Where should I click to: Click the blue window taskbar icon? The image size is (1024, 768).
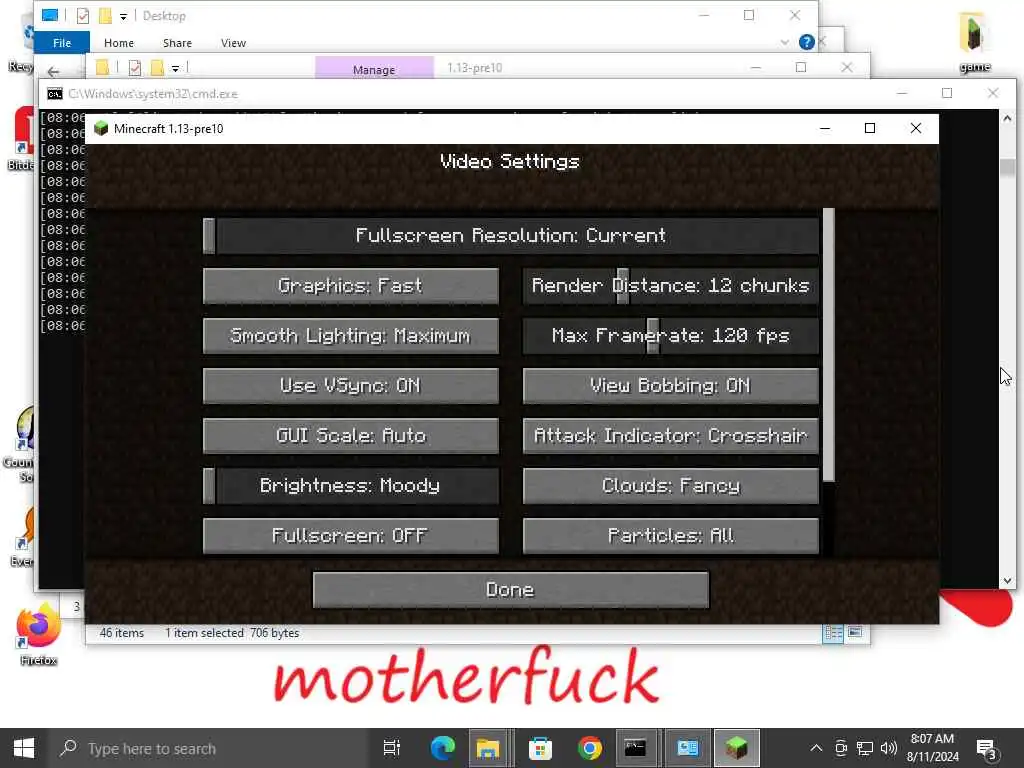tap(687, 748)
